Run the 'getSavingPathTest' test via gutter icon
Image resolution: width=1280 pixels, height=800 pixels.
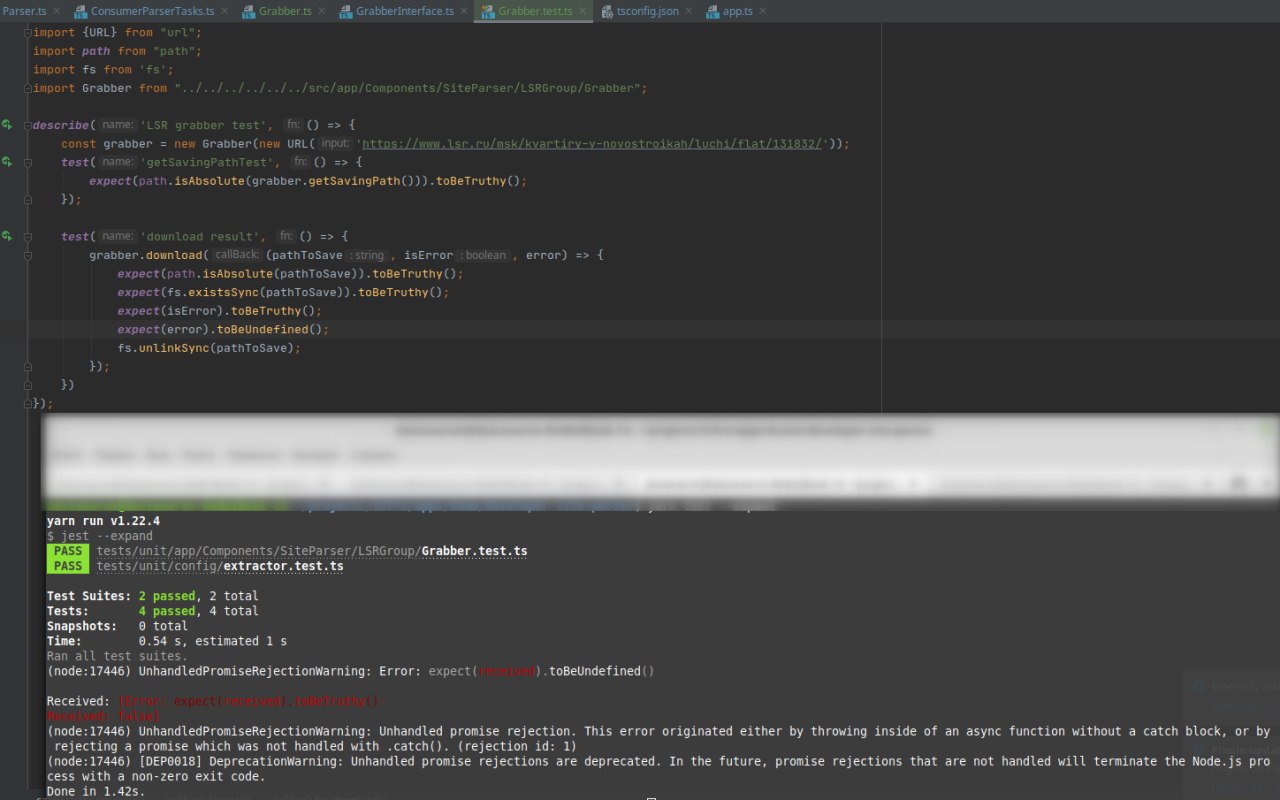pyautogui.click(x=7, y=162)
